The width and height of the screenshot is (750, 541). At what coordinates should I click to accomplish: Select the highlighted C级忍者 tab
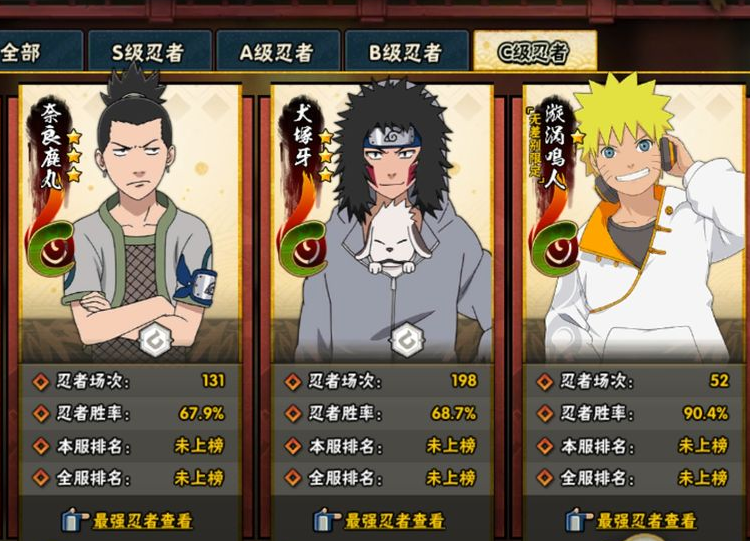pos(535,51)
